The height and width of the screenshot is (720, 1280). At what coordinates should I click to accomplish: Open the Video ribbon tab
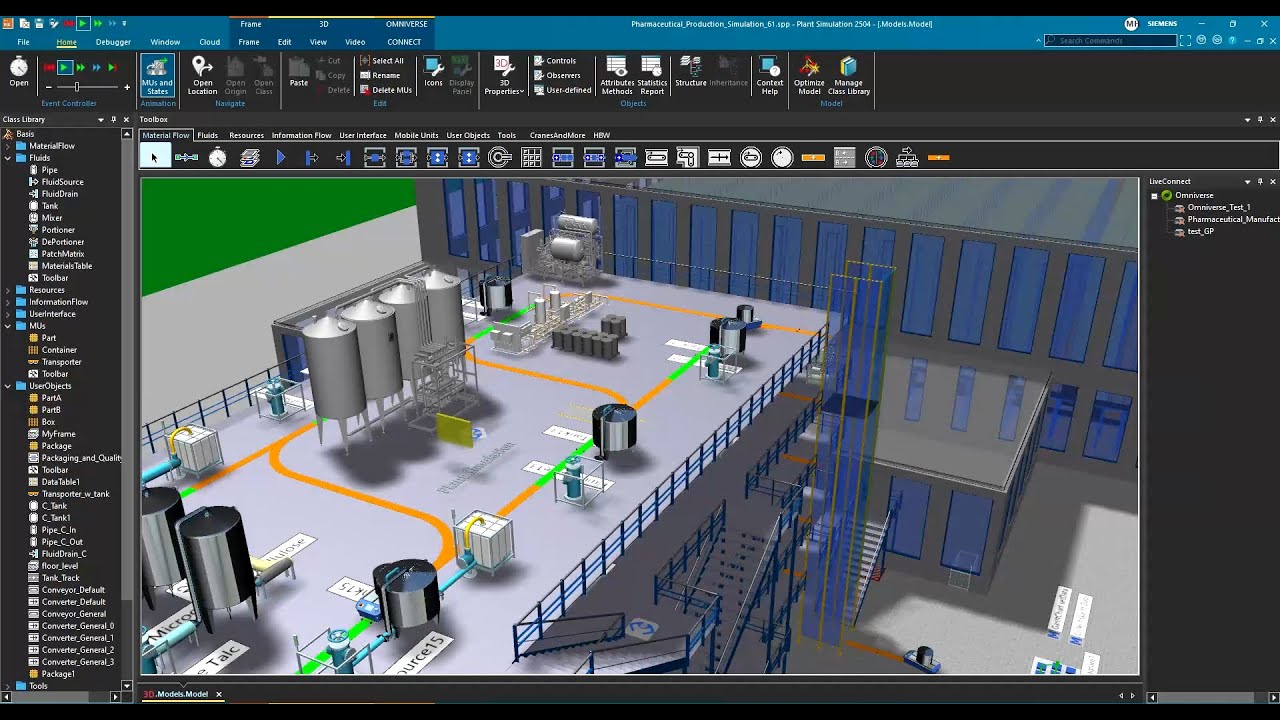355,42
